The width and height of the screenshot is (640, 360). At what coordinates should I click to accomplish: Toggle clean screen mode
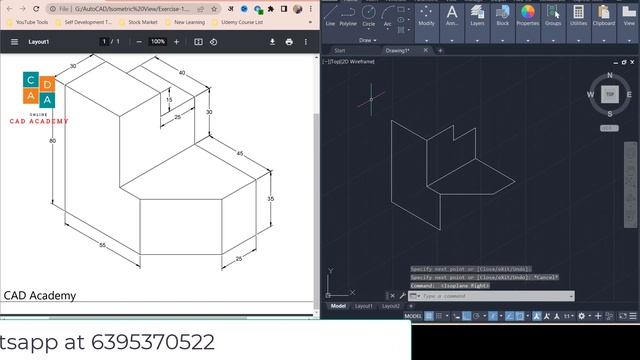(x=622, y=316)
